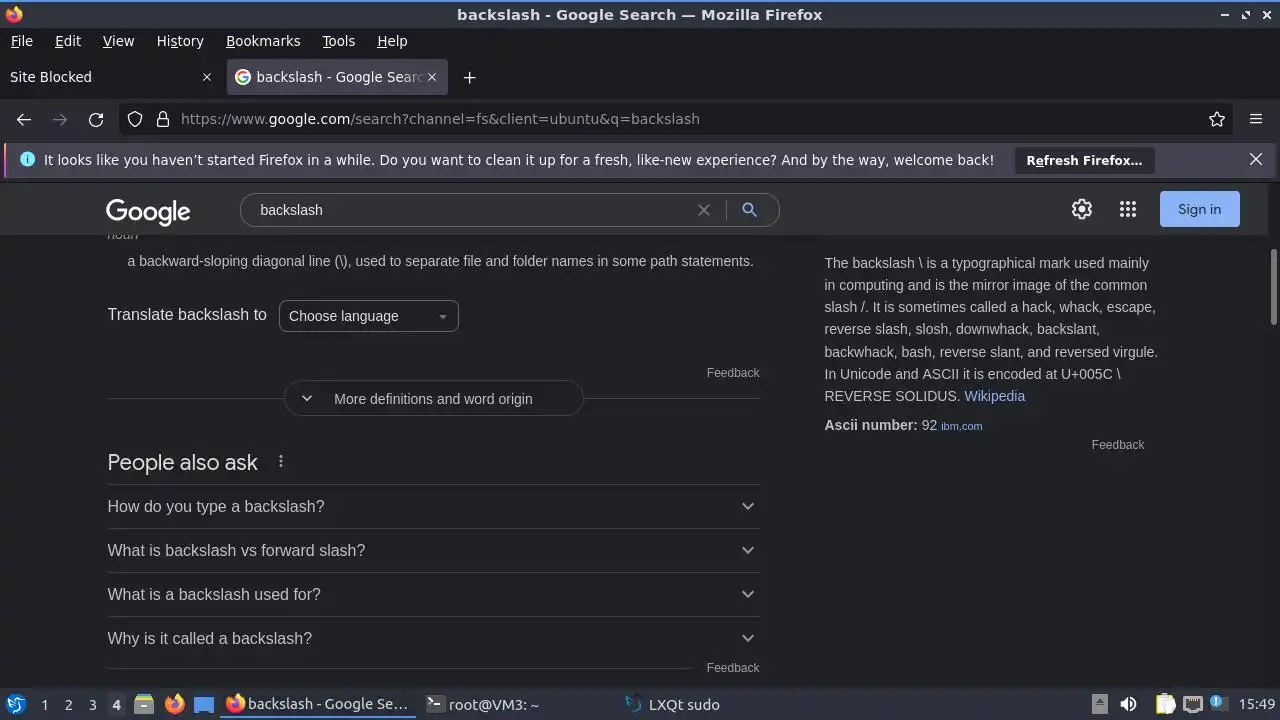Open People also ask options menu
Screen dimensions: 1280x720
coord(281,461)
